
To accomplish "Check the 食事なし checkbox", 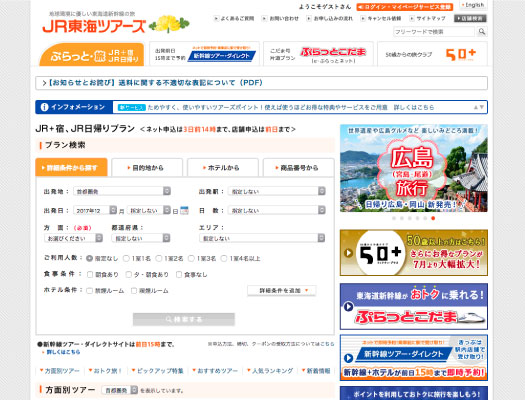I will tap(179, 274).
